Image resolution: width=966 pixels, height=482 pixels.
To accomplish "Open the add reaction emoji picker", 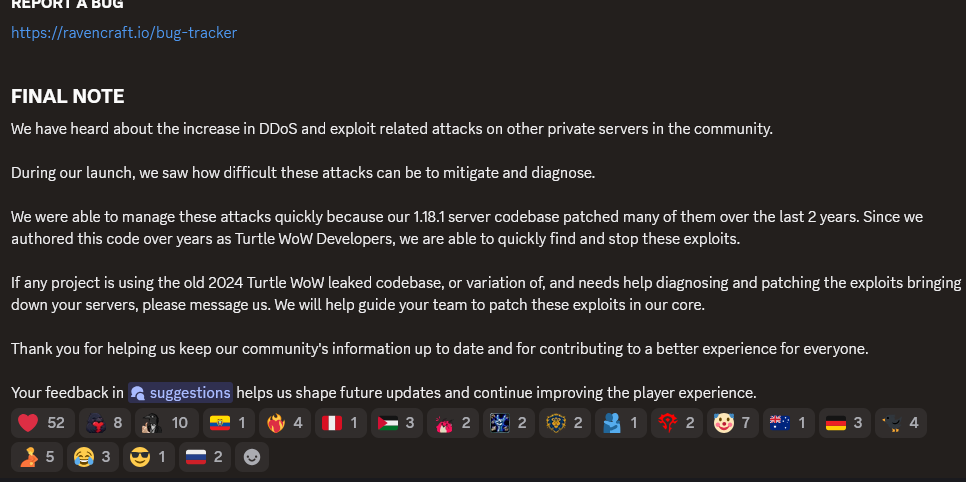I will [x=252, y=457].
